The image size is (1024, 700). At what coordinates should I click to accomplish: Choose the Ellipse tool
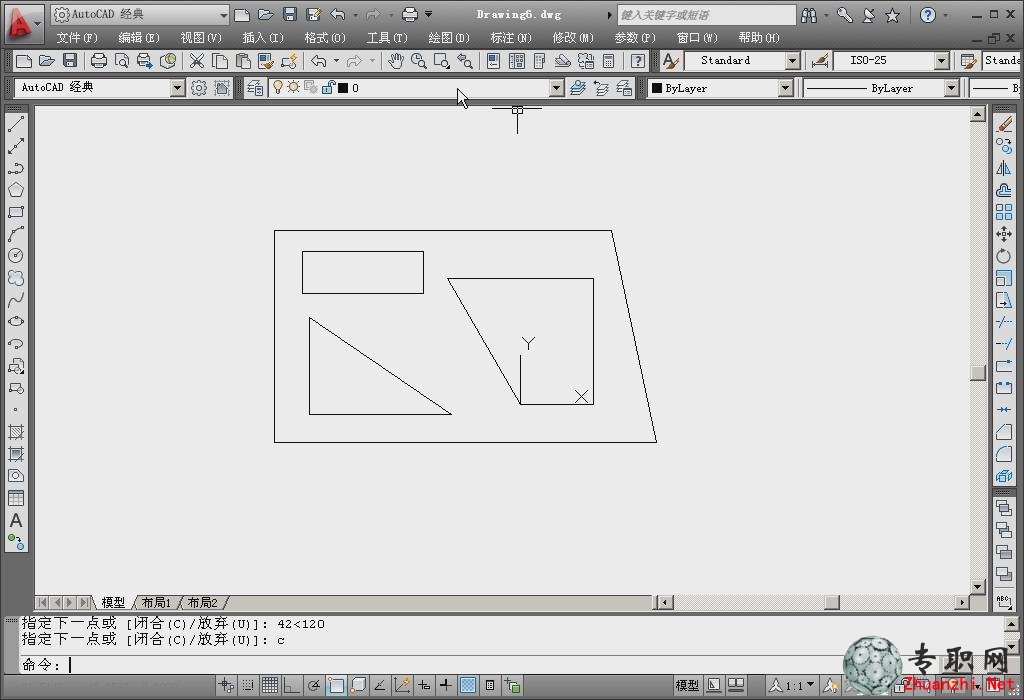tap(16, 321)
